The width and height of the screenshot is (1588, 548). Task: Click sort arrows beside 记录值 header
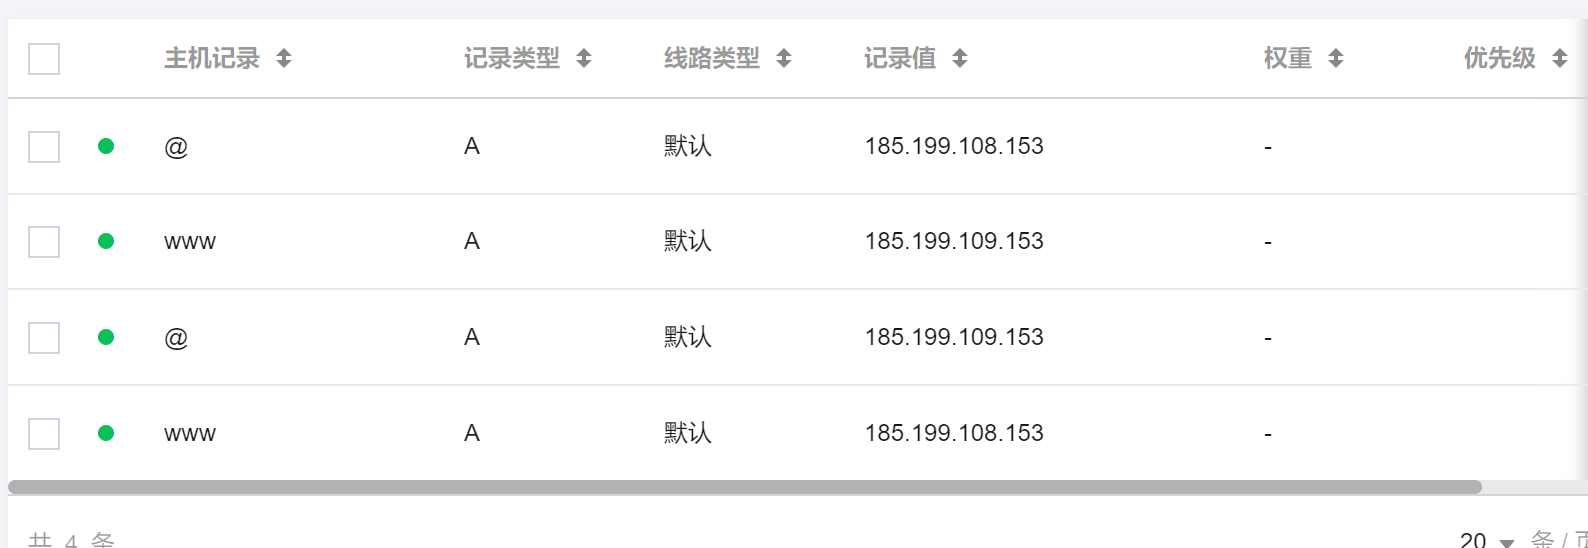(x=960, y=59)
